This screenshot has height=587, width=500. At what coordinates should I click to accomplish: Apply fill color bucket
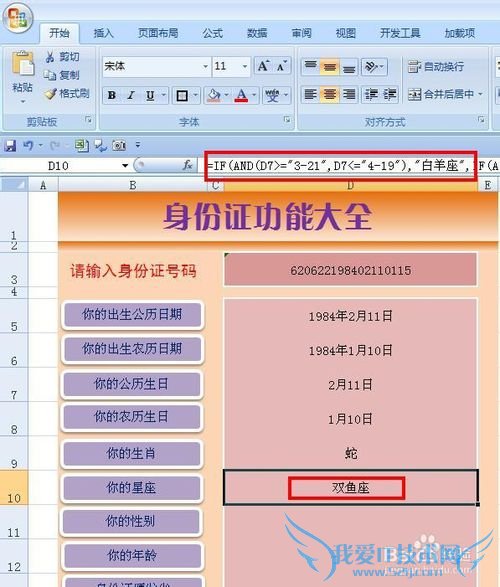(x=214, y=95)
